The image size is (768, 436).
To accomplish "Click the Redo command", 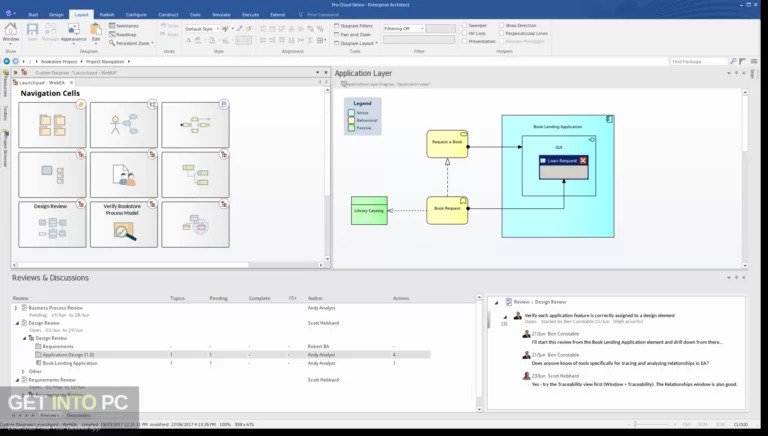I will coord(169,34).
